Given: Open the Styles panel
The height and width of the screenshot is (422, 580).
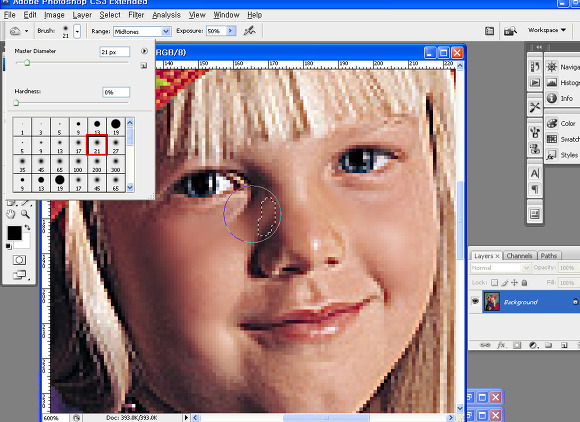Looking at the screenshot, I should tap(562, 155).
